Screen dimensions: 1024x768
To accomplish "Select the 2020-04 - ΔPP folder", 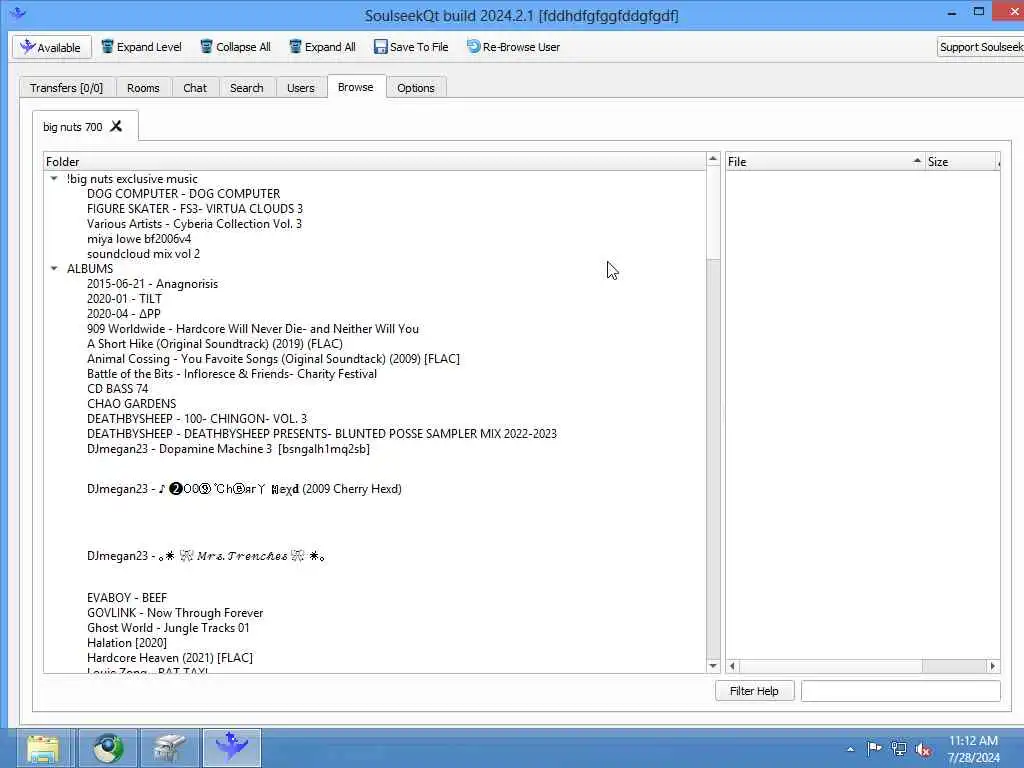I will [x=123, y=314].
